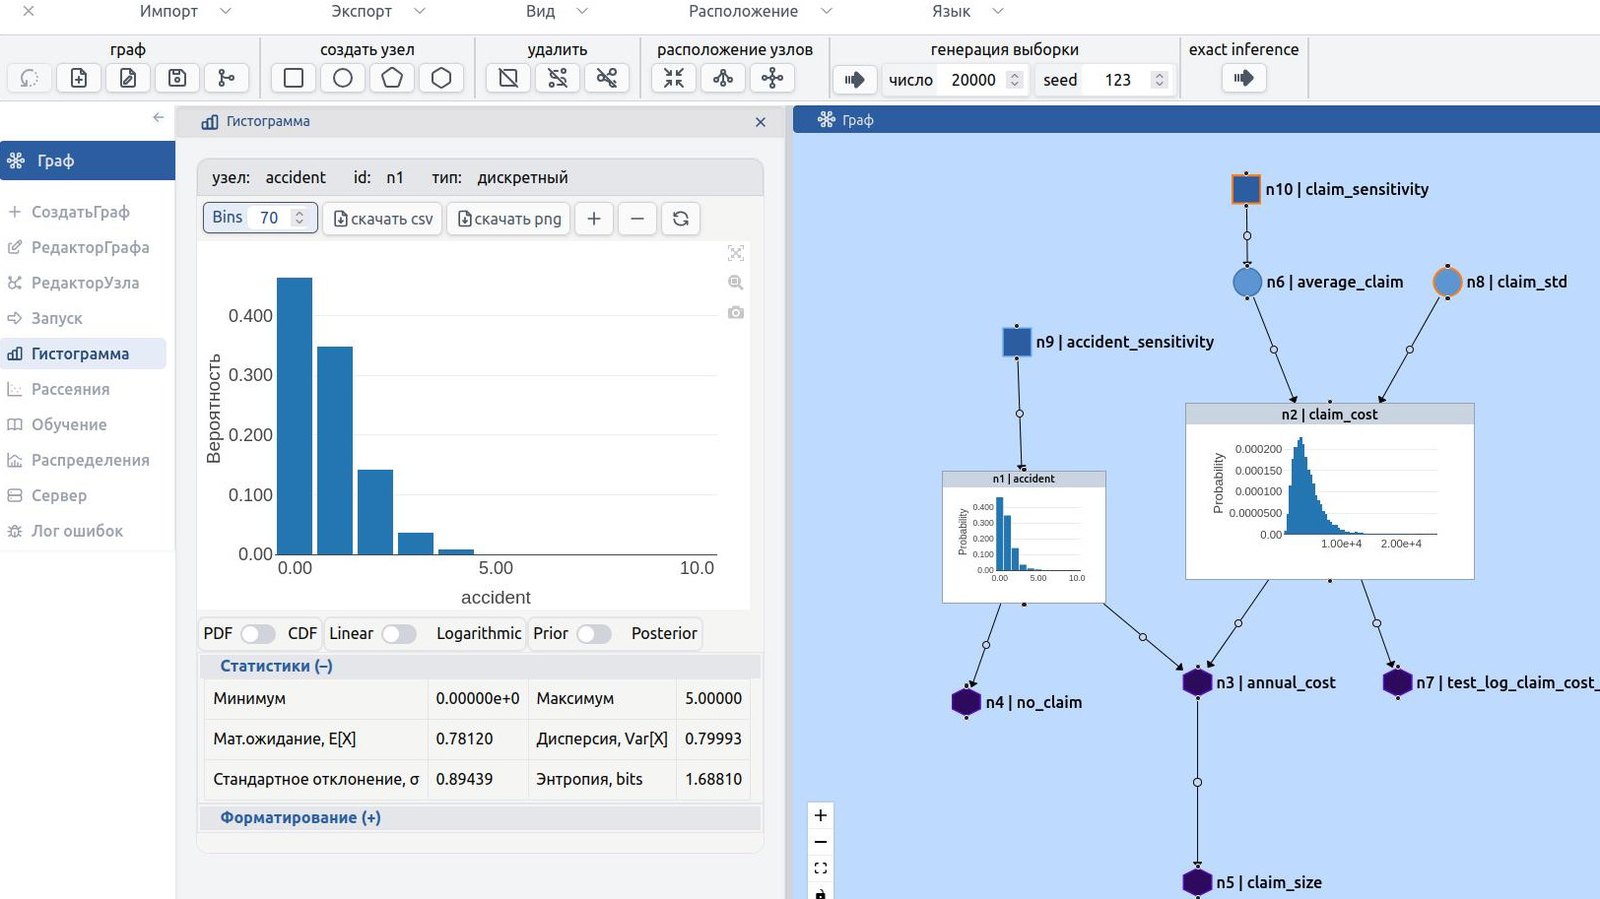Click the plus button beside скачать png
Image resolution: width=1600 pixels, height=899 pixels.
pyautogui.click(x=594, y=218)
